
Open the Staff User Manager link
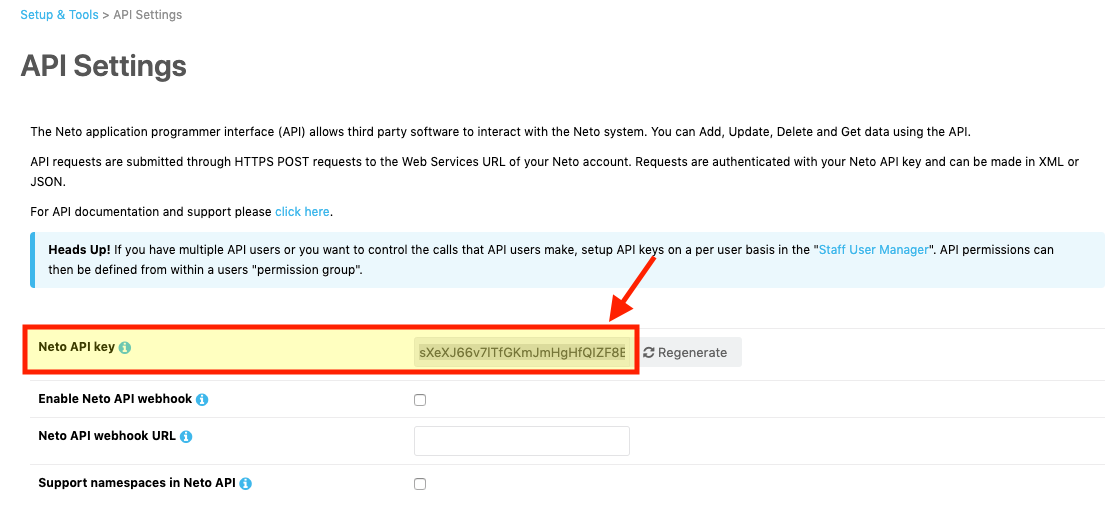click(874, 250)
